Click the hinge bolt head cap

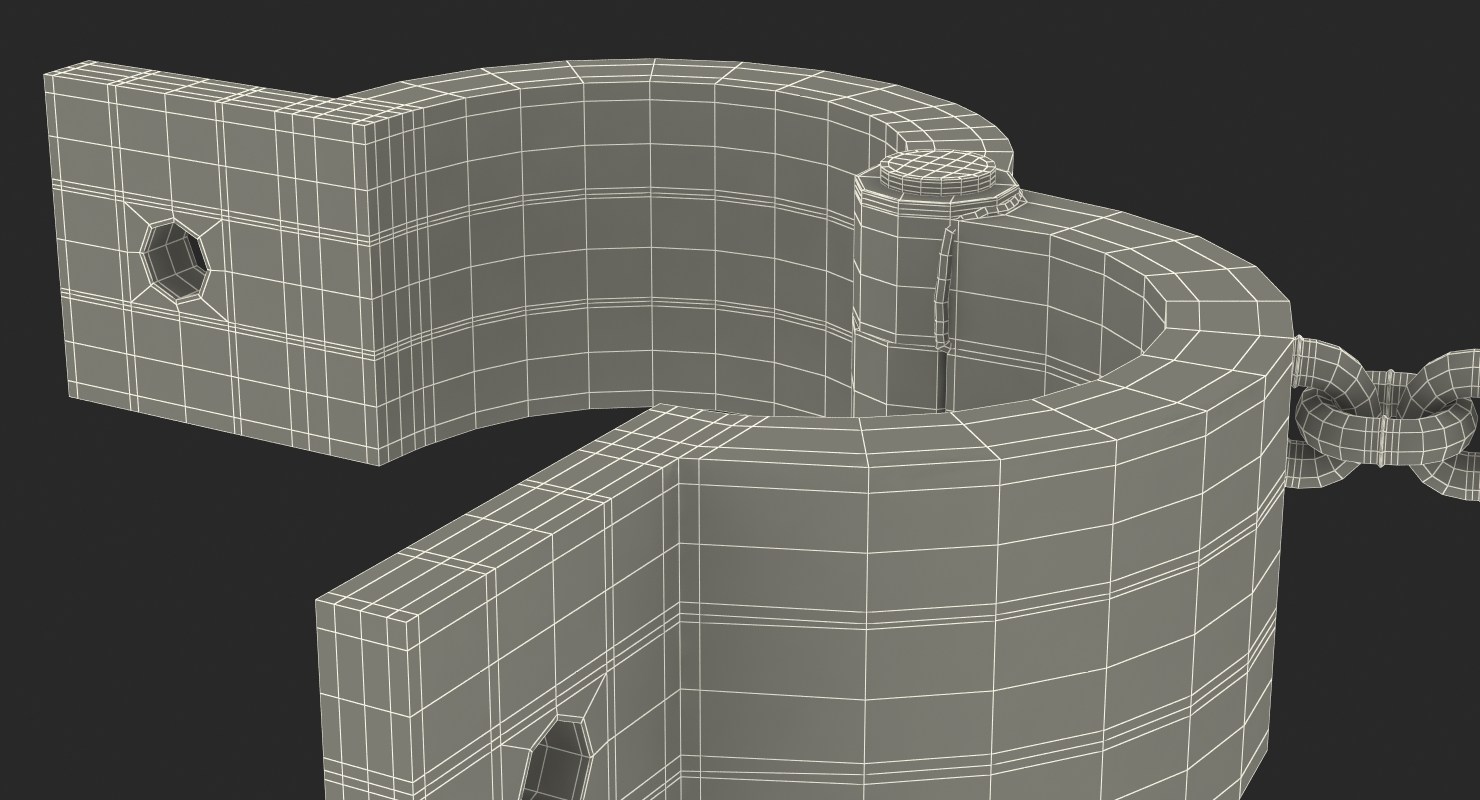pos(938,172)
